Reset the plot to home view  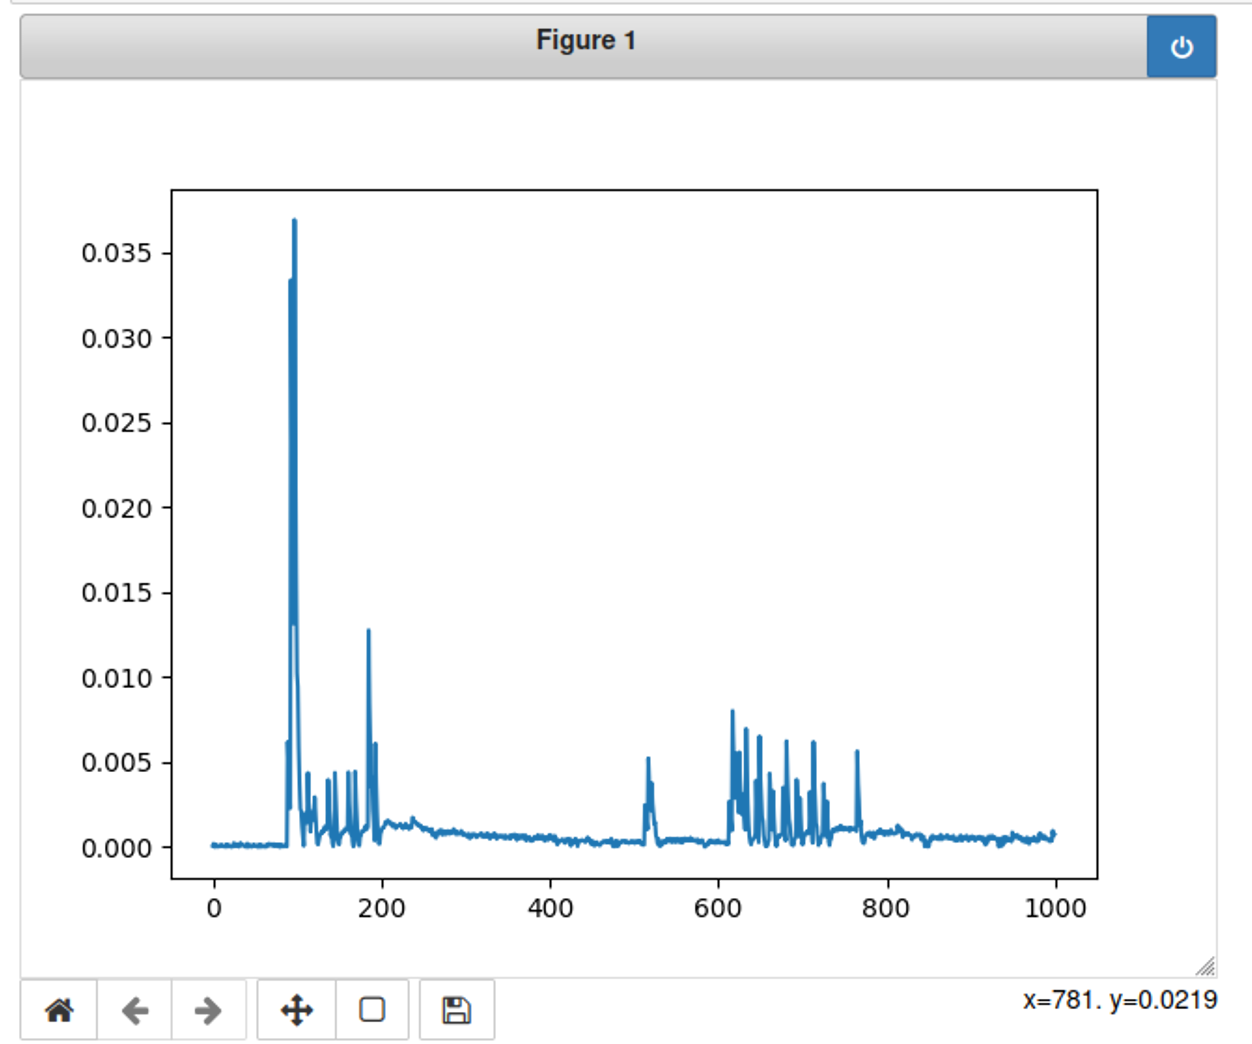[59, 1010]
